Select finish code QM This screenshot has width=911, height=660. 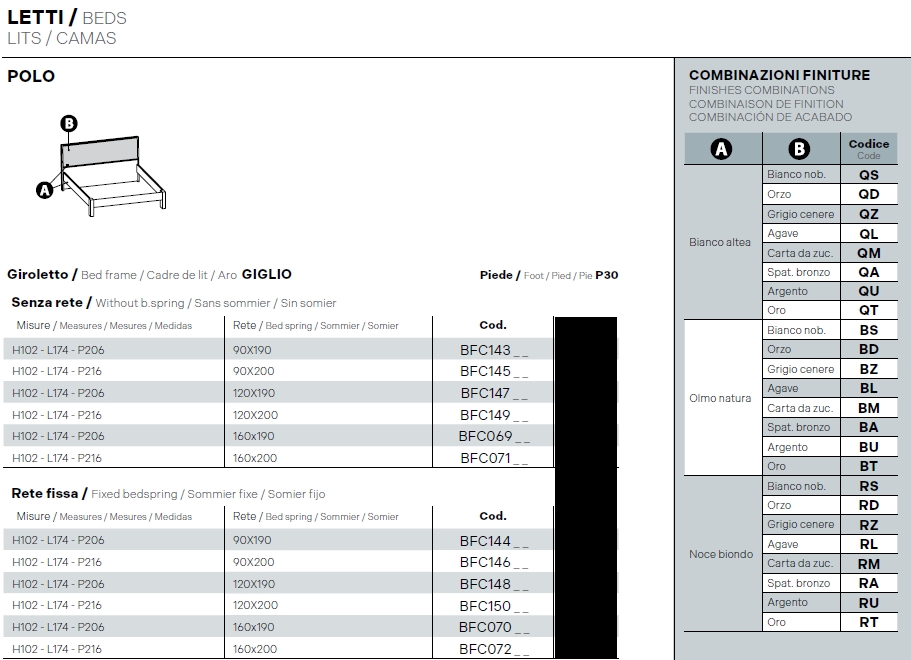(x=869, y=253)
